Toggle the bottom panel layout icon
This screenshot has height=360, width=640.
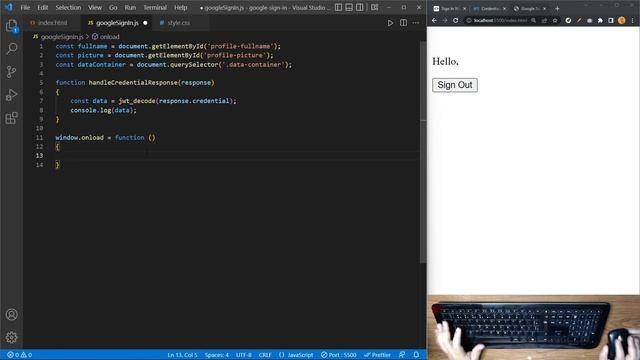tap(349, 7)
